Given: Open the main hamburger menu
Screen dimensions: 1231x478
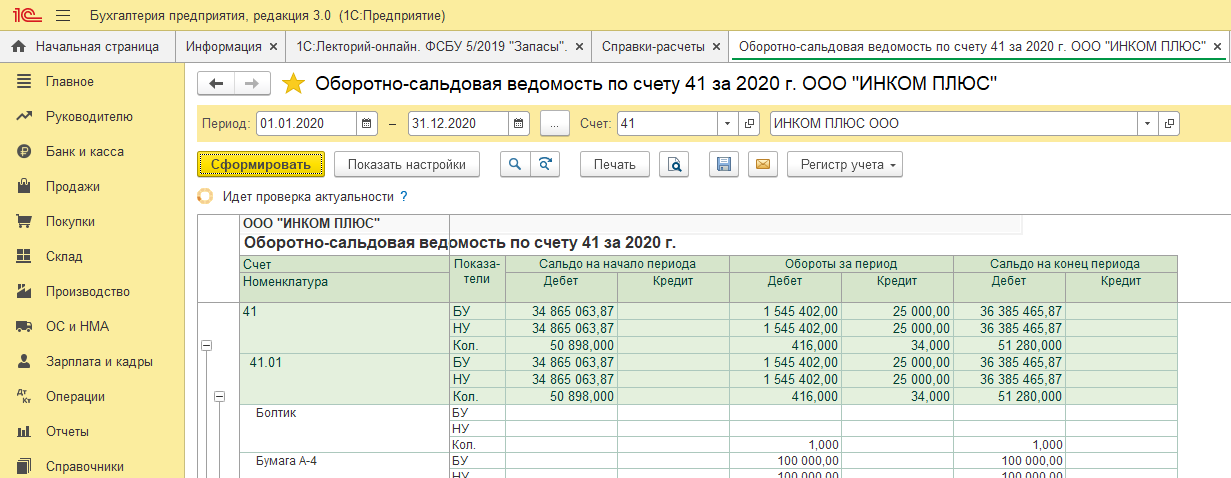Looking at the screenshot, I should coord(63,16).
